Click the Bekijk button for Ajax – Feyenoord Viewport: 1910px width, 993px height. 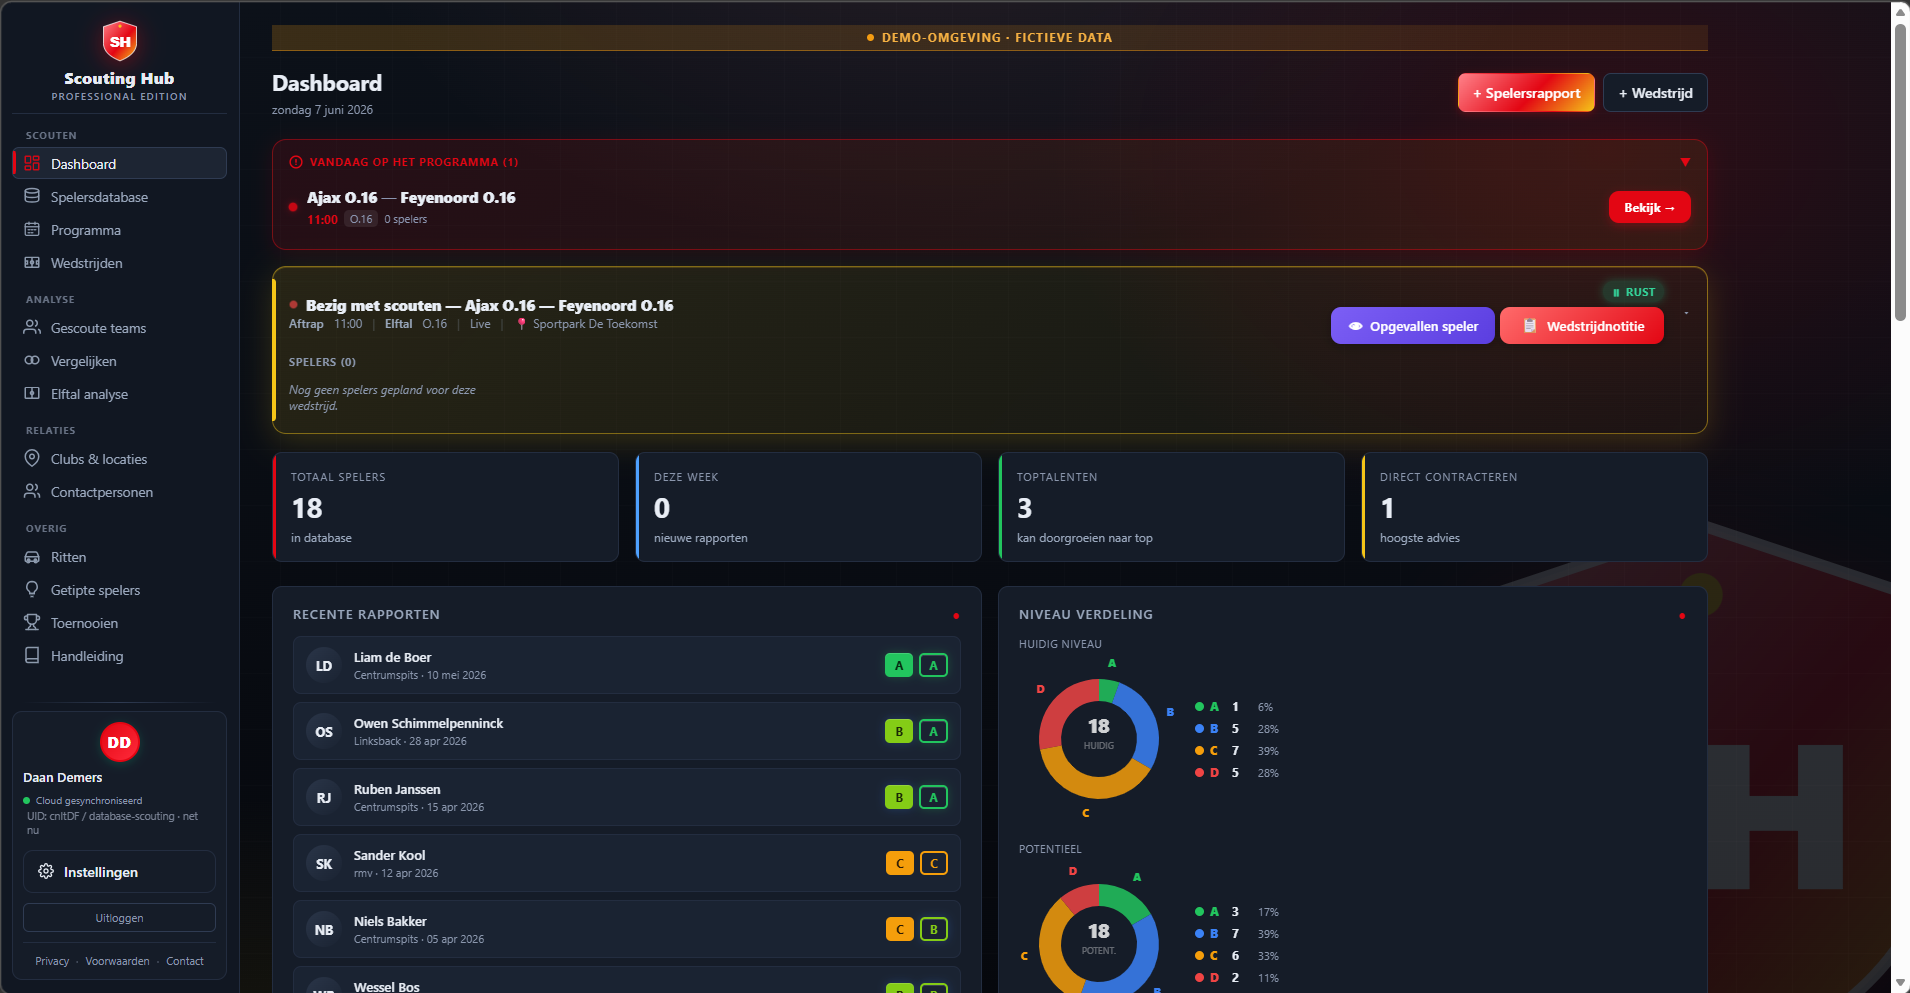tap(1649, 208)
